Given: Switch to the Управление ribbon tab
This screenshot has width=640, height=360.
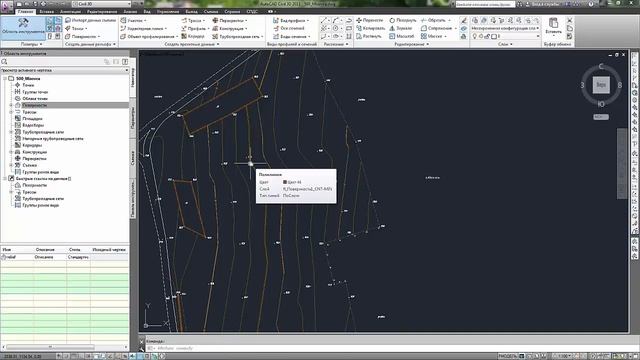Looking at the screenshot, I should [x=168, y=12].
